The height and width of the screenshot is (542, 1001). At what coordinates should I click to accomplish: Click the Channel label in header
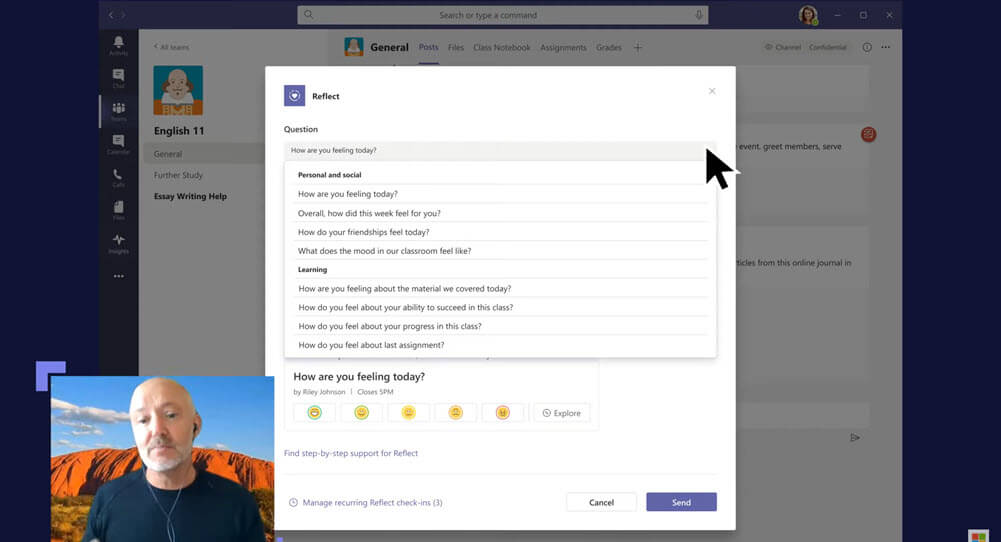tap(783, 47)
